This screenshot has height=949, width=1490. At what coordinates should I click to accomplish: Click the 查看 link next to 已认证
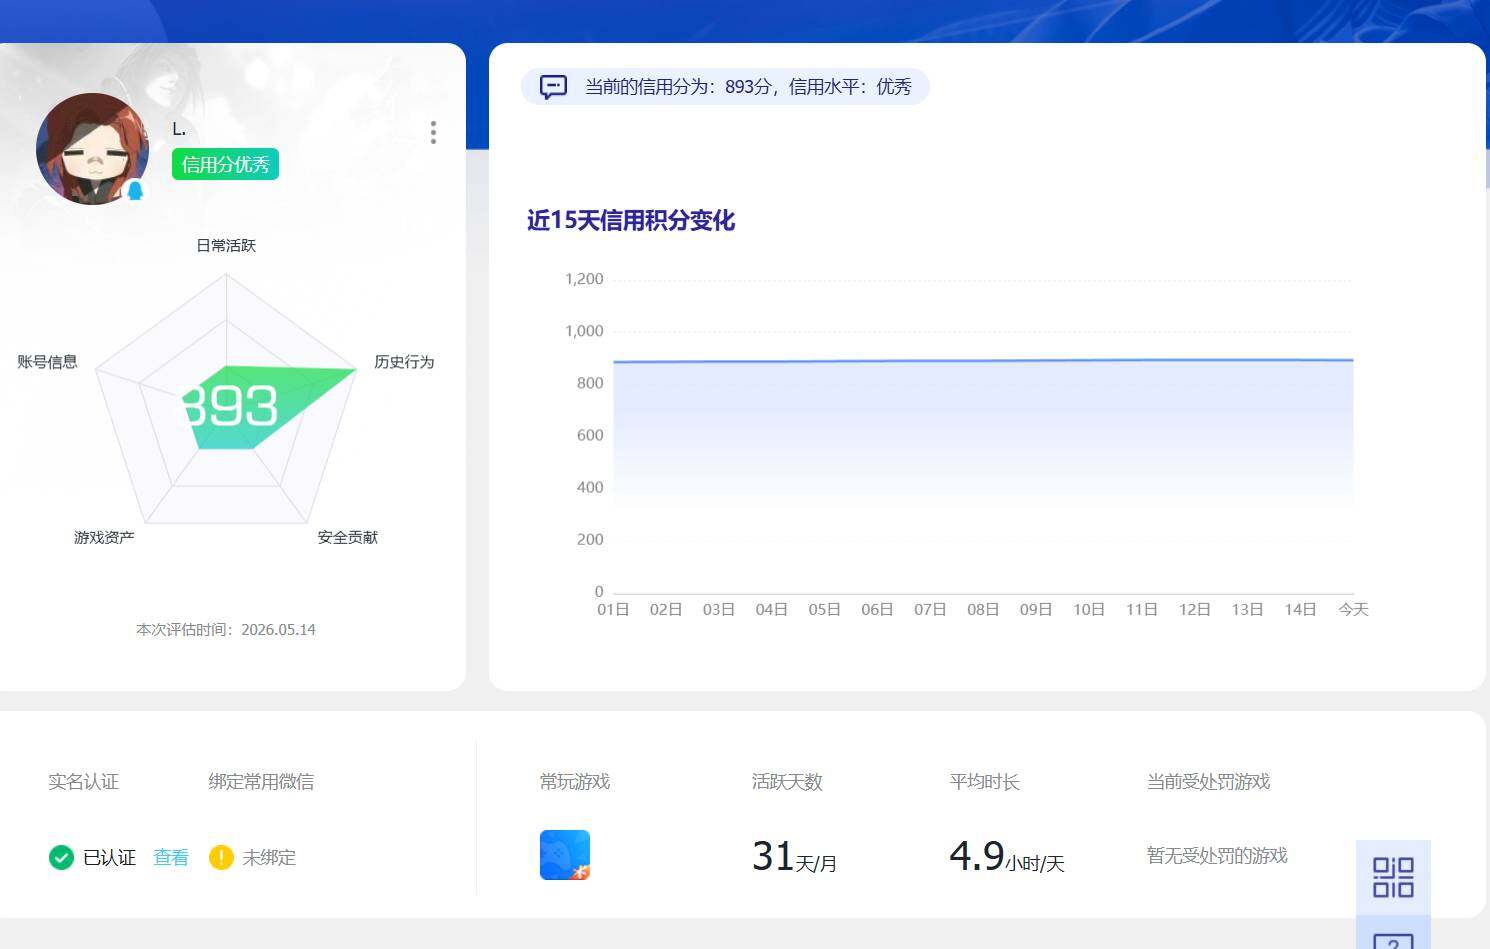click(x=171, y=857)
